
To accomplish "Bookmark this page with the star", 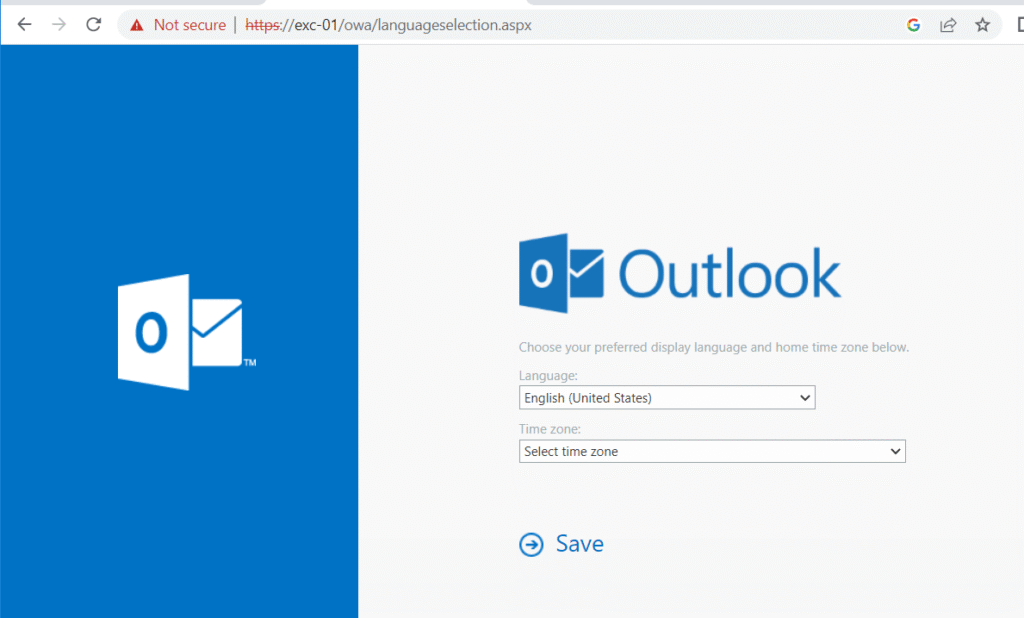I will (982, 25).
